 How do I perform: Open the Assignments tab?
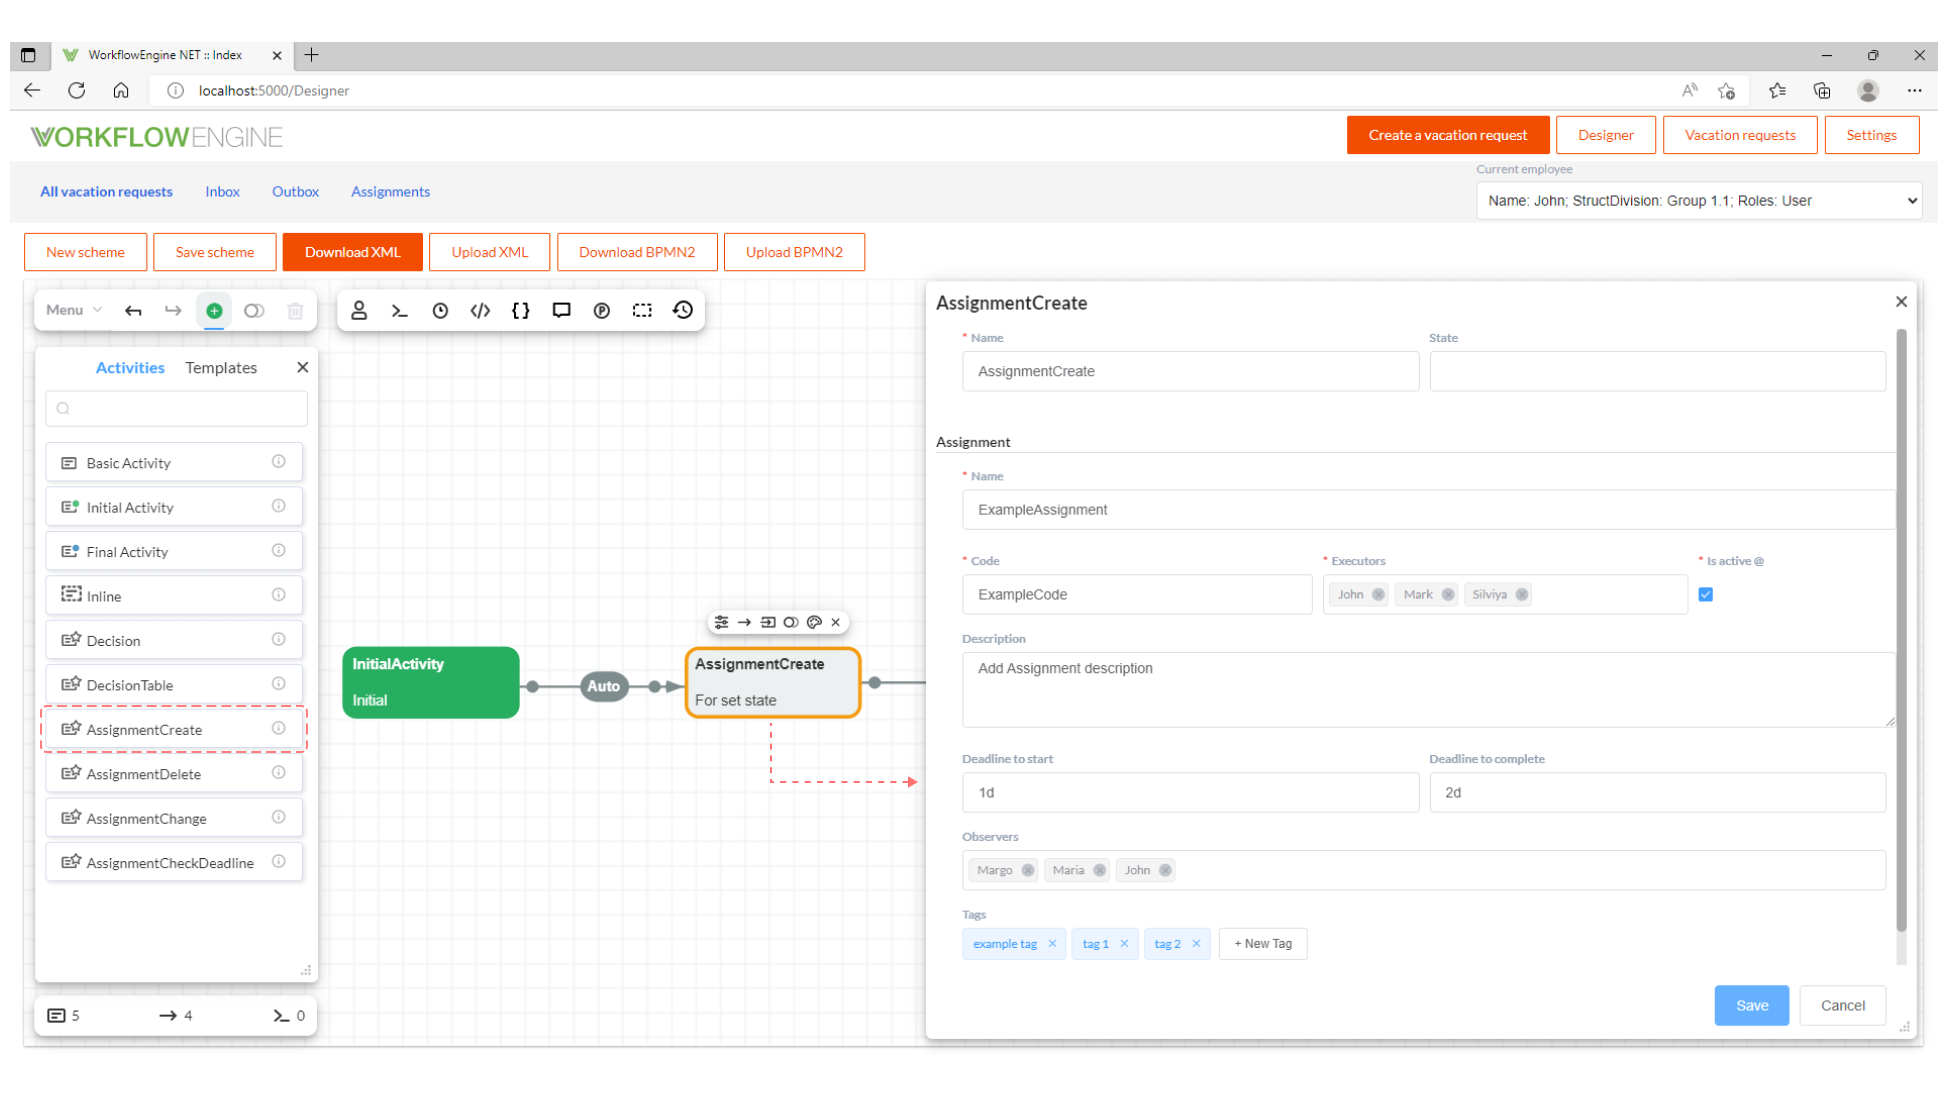click(x=390, y=192)
